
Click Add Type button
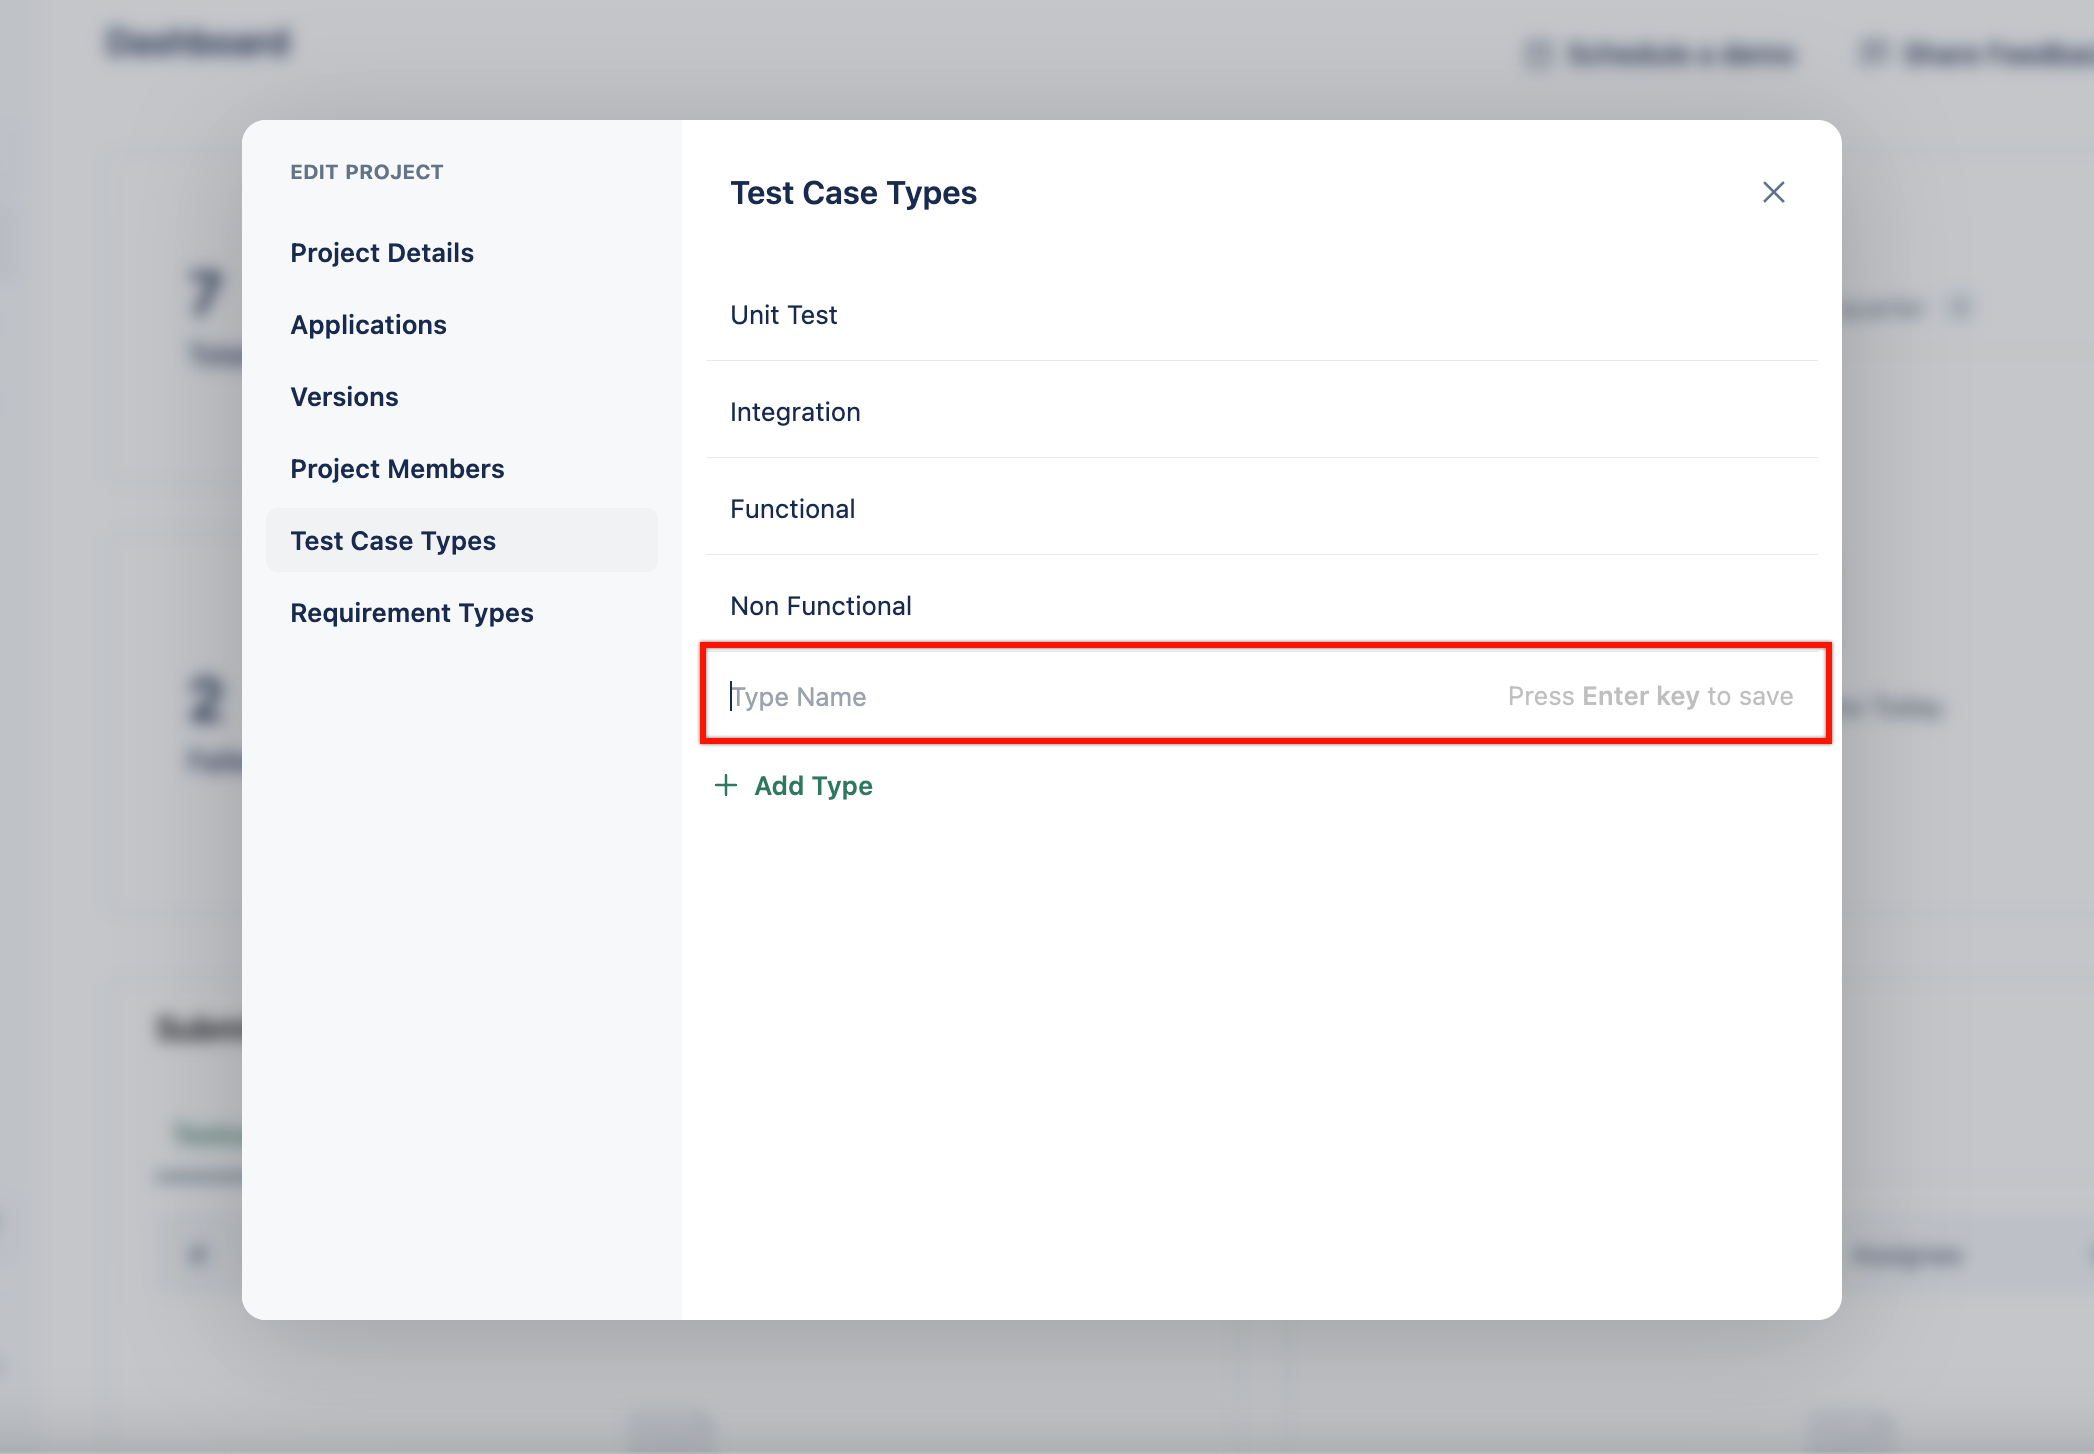794,786
